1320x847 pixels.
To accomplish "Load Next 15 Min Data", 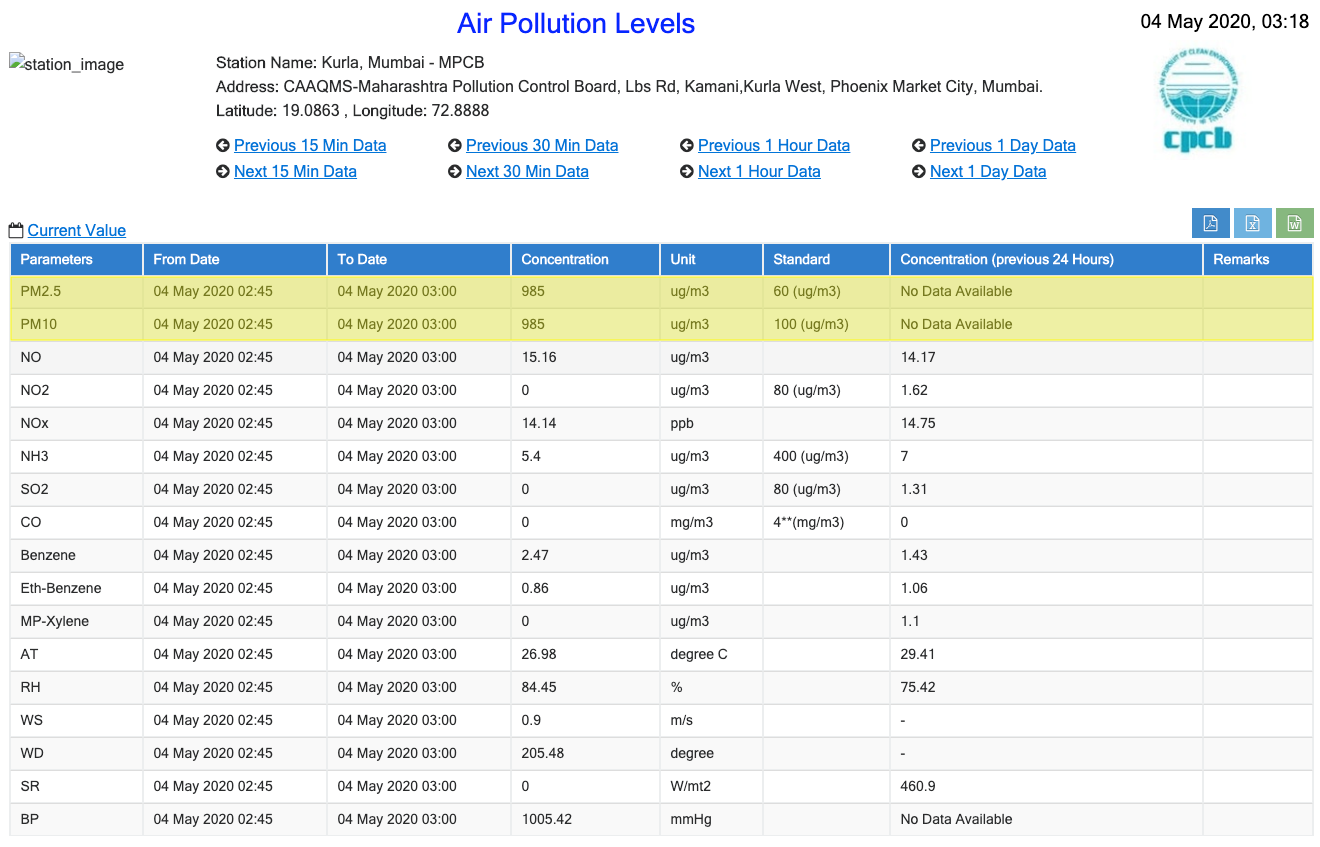I will [295, 172].
